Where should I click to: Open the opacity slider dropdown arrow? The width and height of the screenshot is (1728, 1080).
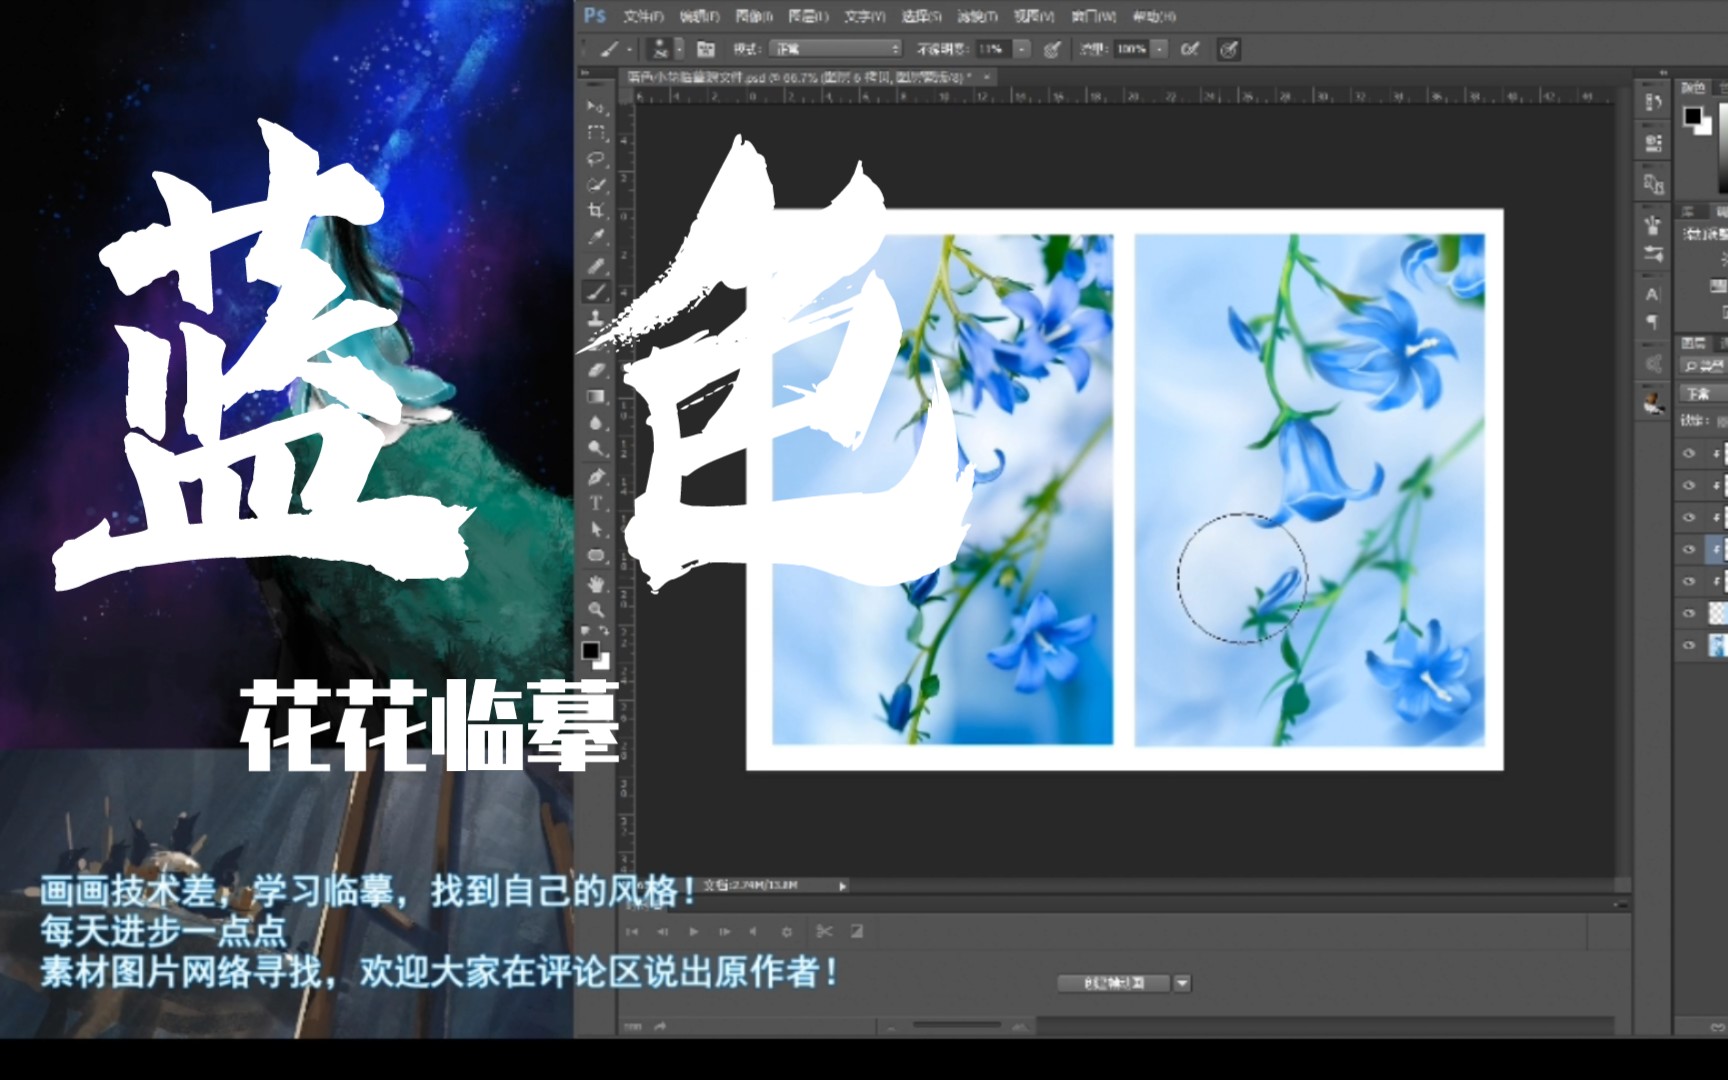pyautogui.click(x=1022, y=49)
